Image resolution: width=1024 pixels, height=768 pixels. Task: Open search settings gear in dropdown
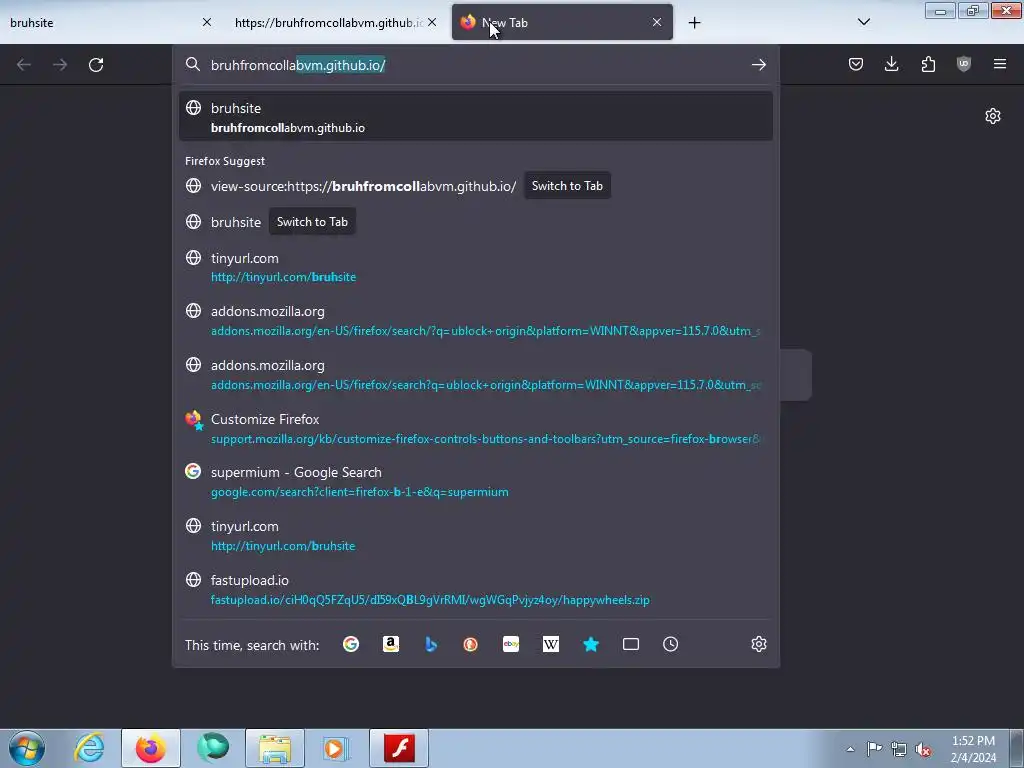759,645
